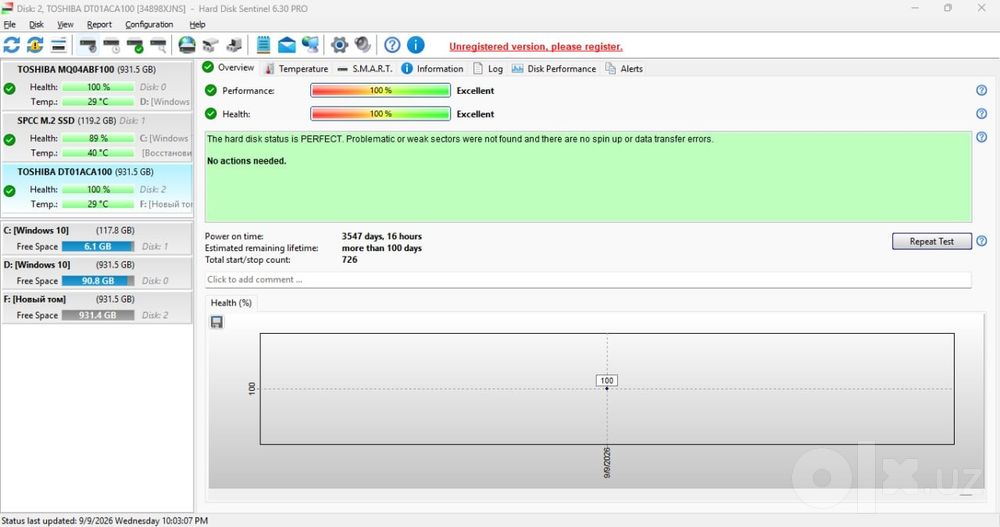This screenshot has height=527, width=1000.
Task: Click the globe with monitor network icon
Action: click(x=311, y=45)
